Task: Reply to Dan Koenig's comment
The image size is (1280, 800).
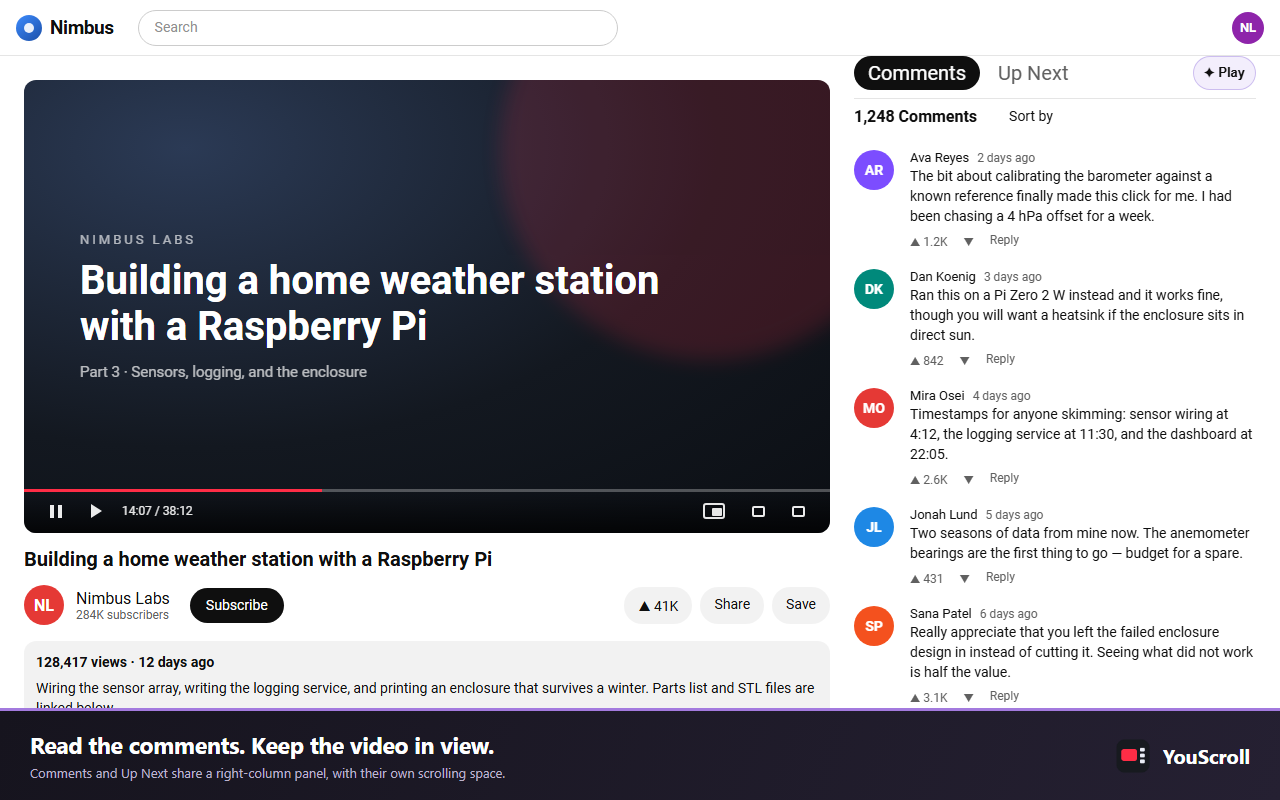Action: (1000, 359)
